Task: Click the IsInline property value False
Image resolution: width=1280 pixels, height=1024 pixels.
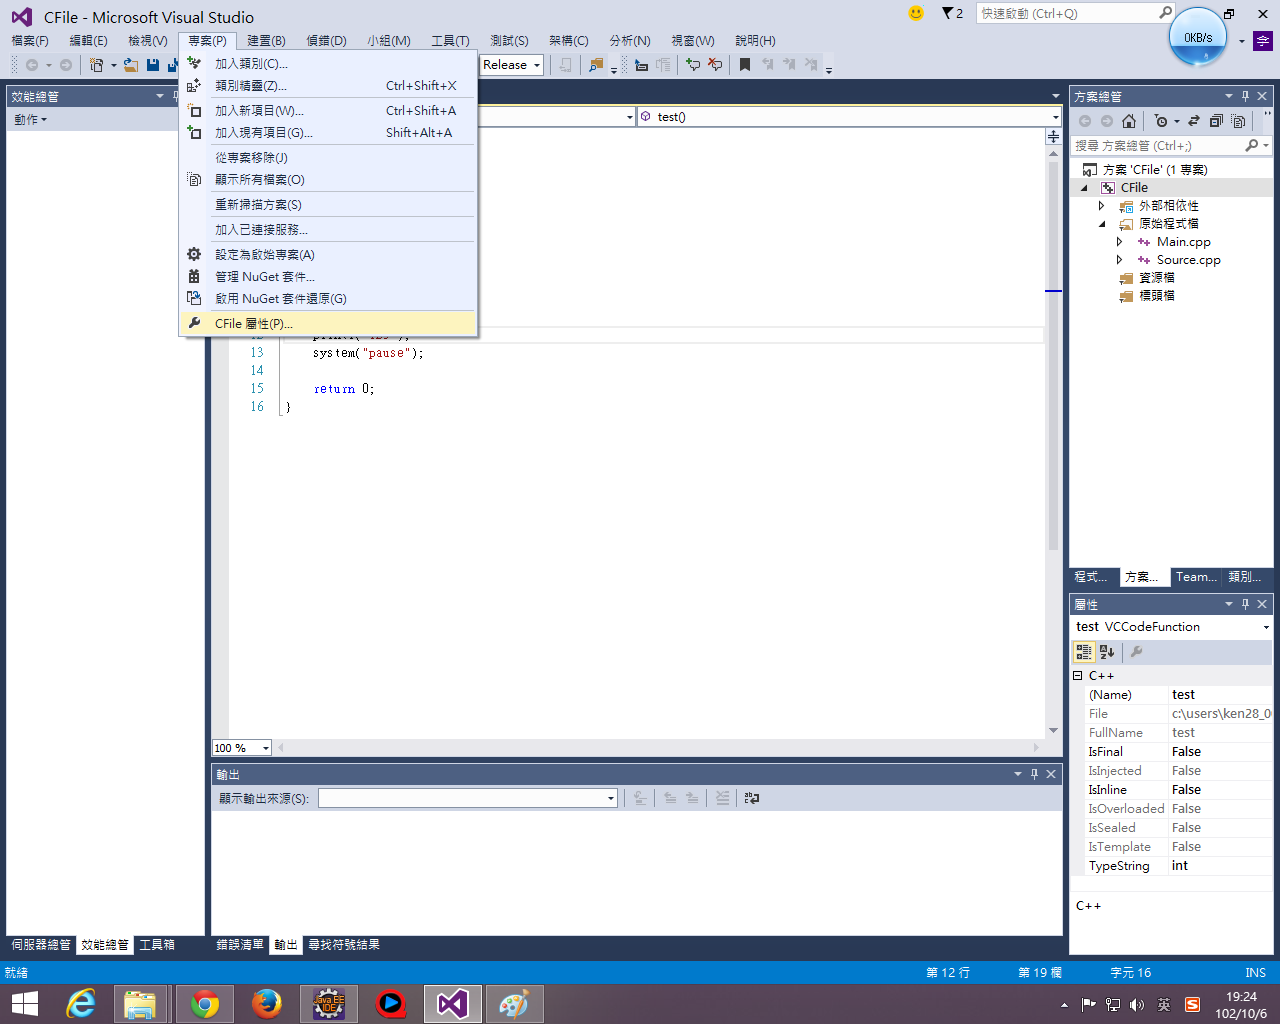Action: pos(1220,790)
